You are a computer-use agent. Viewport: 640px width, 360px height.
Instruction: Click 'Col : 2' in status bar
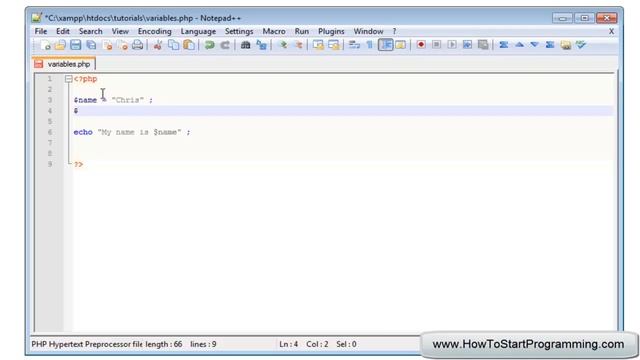pos(317,344)
